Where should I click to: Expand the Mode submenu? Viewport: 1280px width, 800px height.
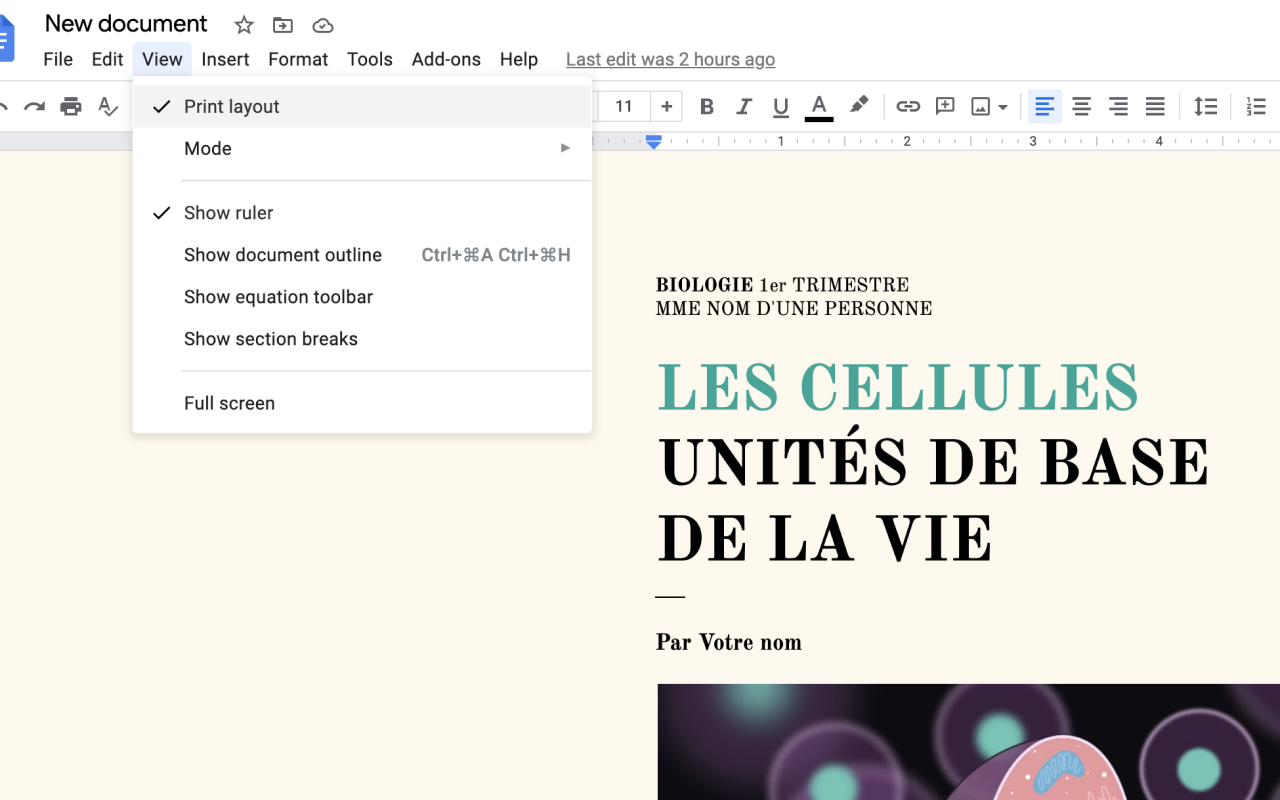[x=362, y=148]
